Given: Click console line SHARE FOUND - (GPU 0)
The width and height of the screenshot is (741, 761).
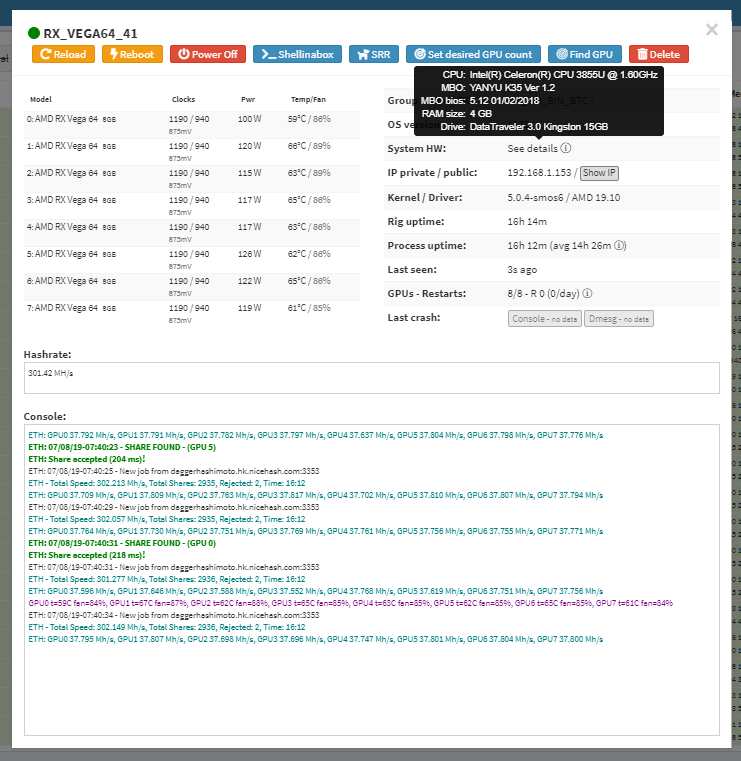Looking at the screenshot, I should pos(122,543).
